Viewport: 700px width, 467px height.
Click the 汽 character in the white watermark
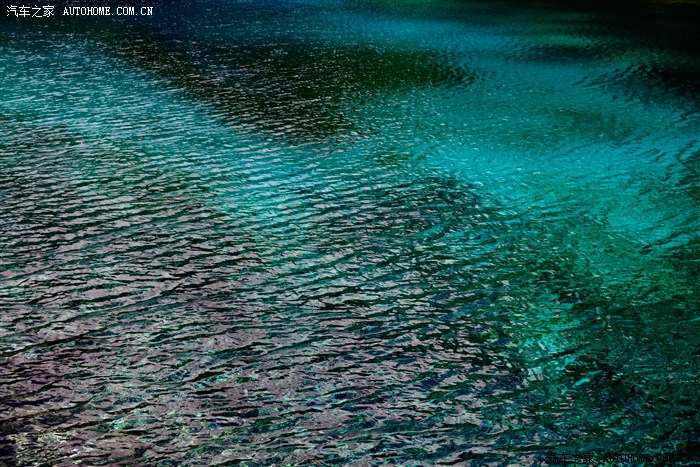pos(12,11)
